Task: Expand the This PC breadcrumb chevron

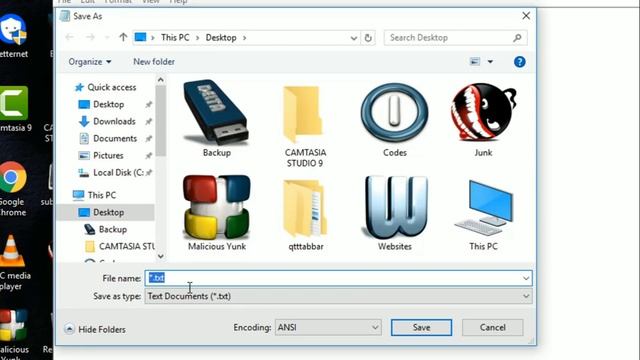Action: (x=198, y=38)
